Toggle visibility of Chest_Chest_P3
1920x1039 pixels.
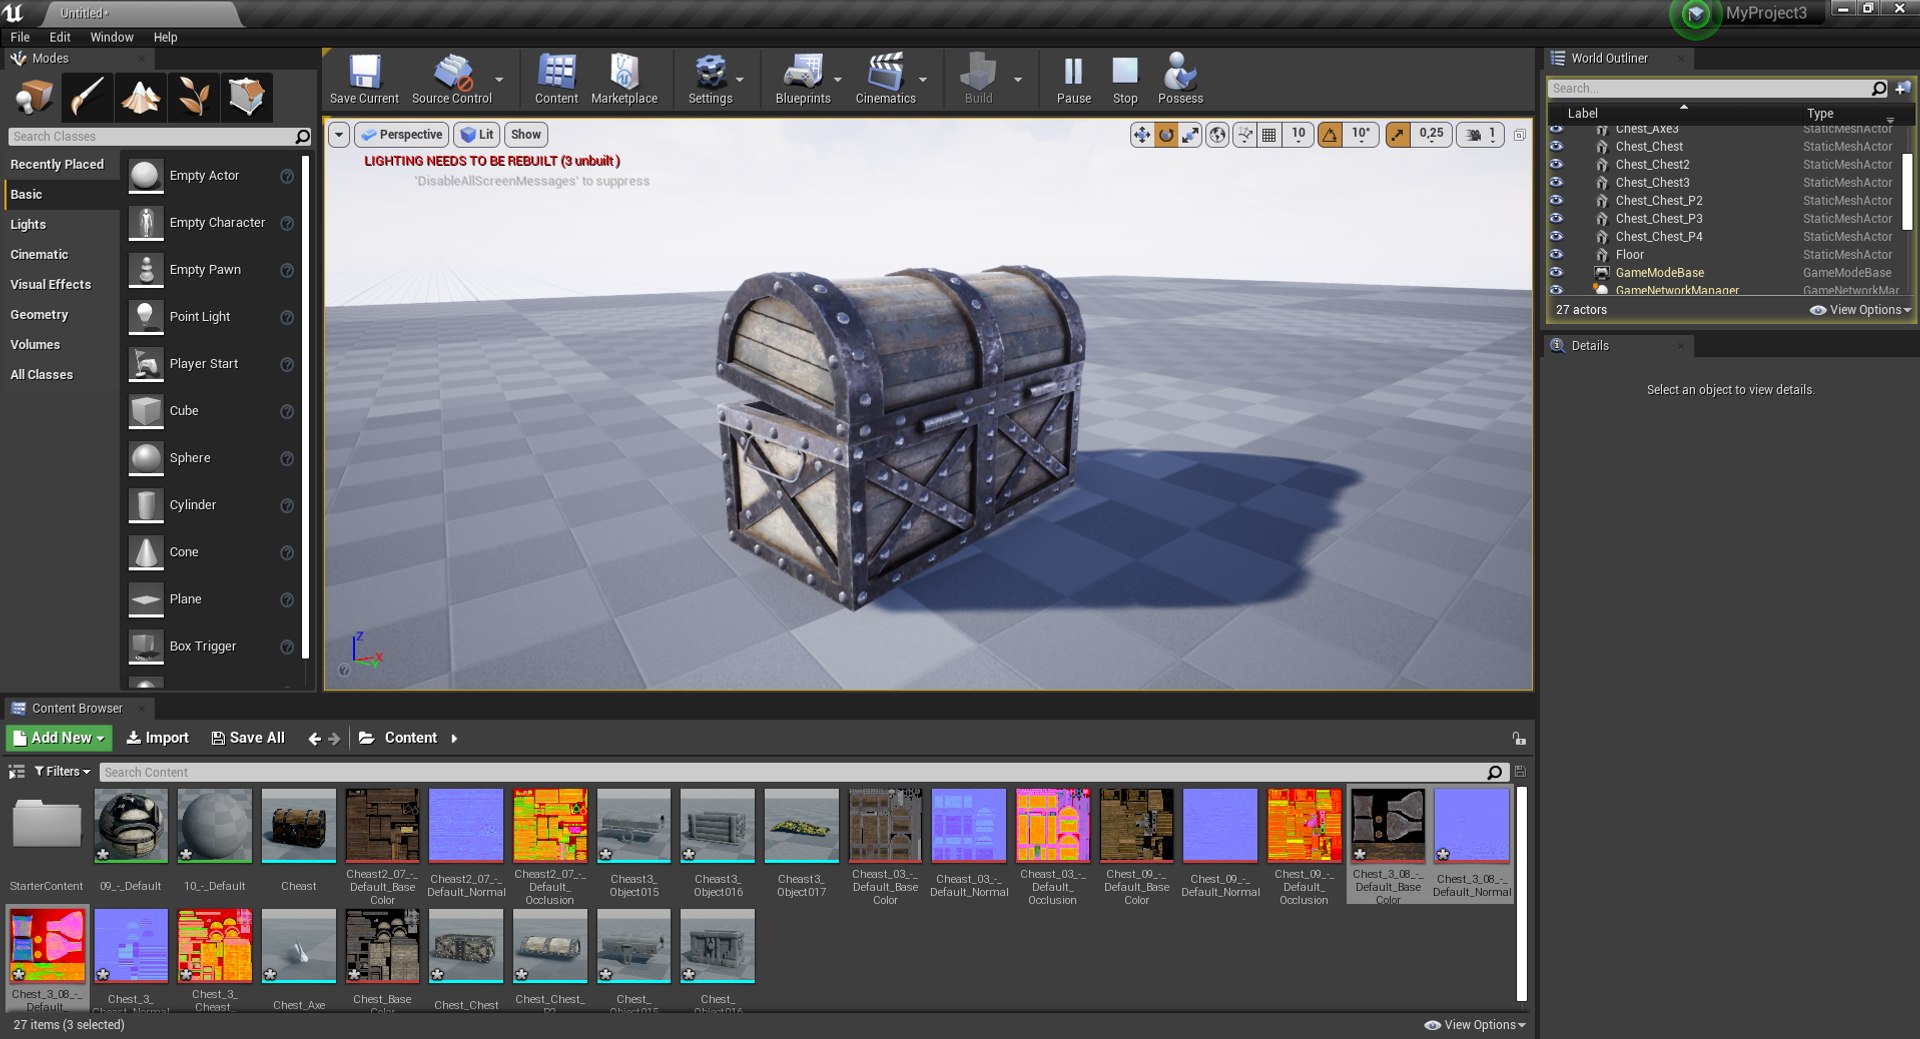tap(1556, 218)
